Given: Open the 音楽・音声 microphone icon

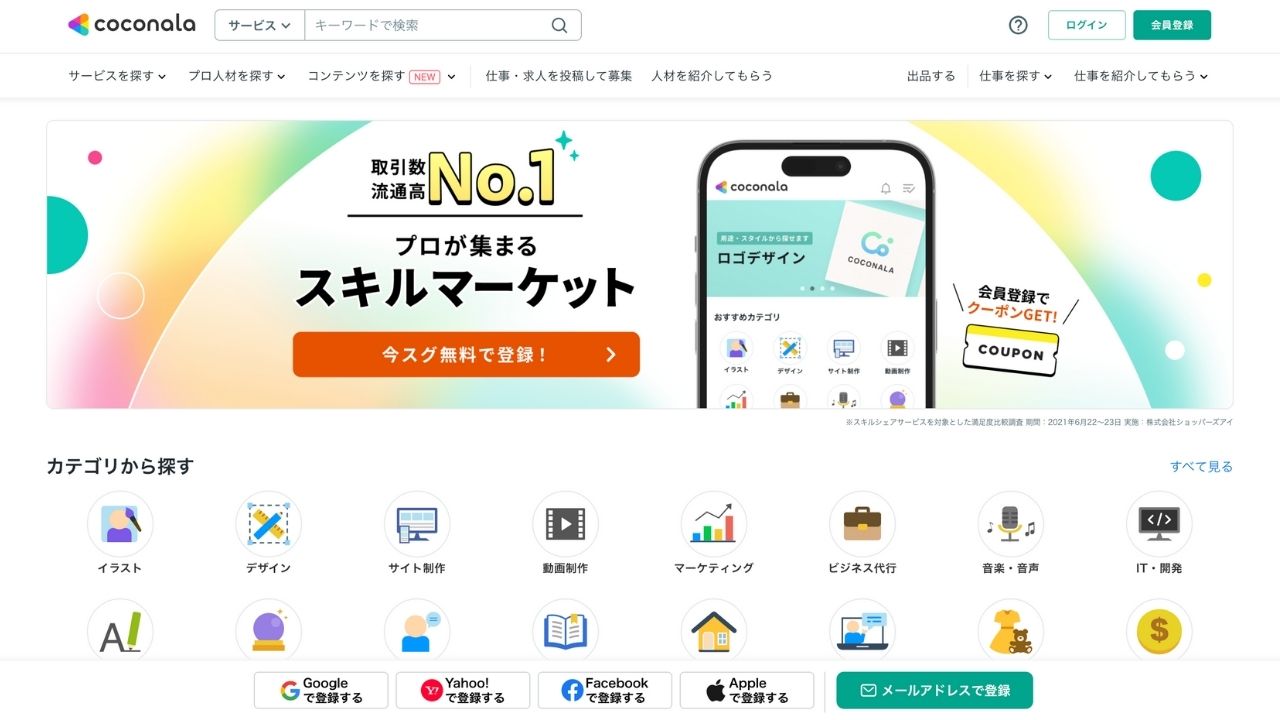Looking at the screenshot, I should 1011,524.
